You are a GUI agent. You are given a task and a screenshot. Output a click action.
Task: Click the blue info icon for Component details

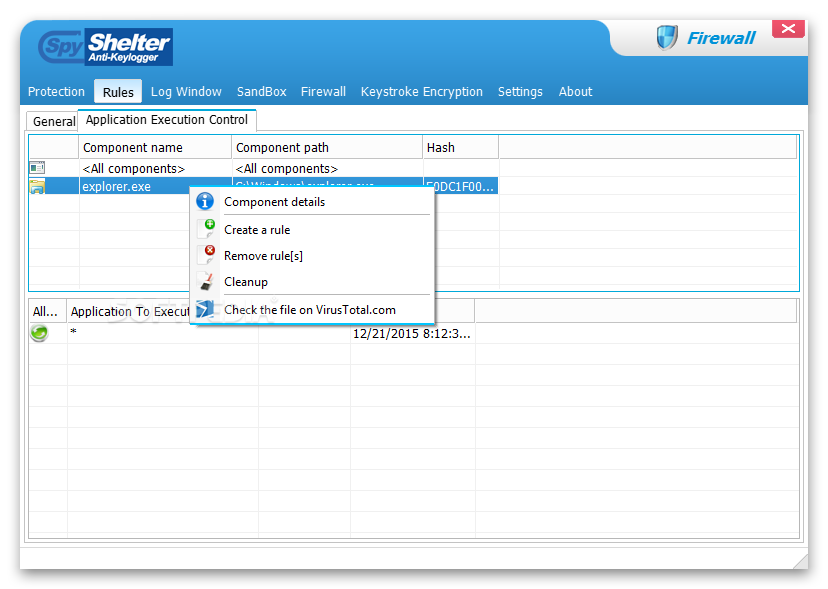pyautogui.click(x=205, y=201)
